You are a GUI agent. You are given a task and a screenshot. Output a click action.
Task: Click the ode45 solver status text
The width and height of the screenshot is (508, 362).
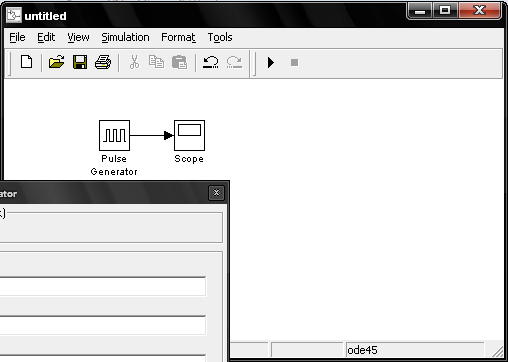coord(362,350)
